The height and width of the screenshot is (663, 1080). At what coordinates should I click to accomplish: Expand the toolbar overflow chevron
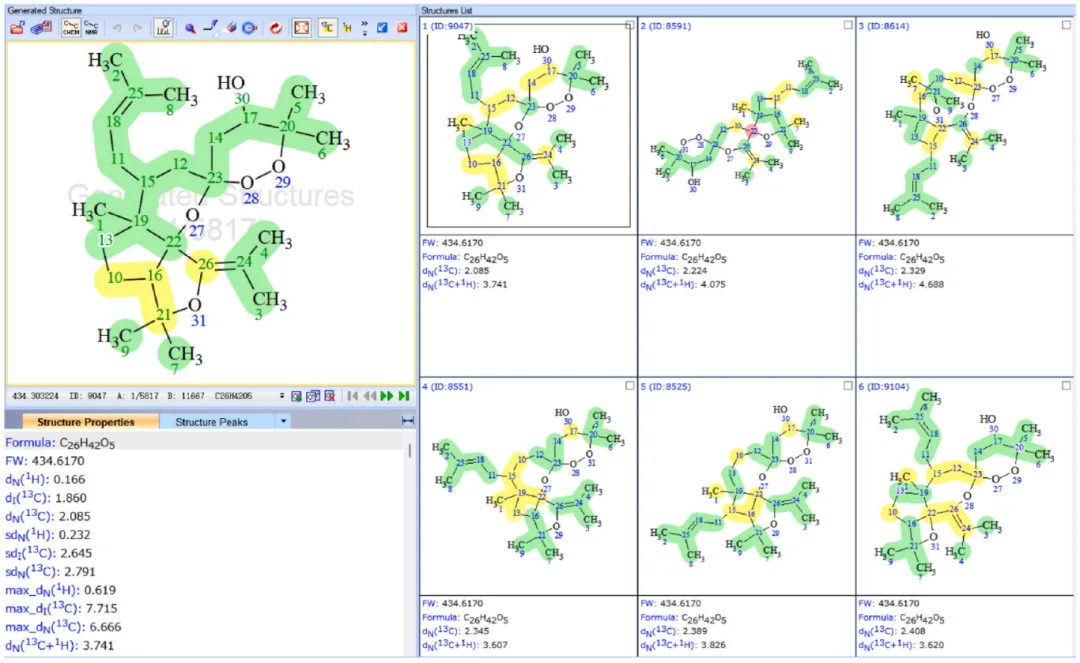[364, 28]
